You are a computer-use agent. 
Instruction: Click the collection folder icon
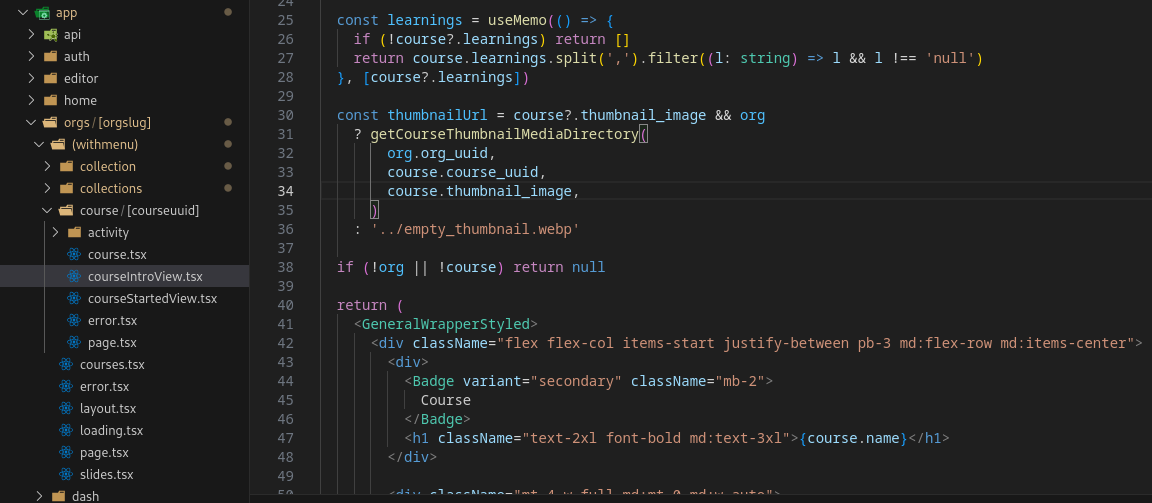67,167
